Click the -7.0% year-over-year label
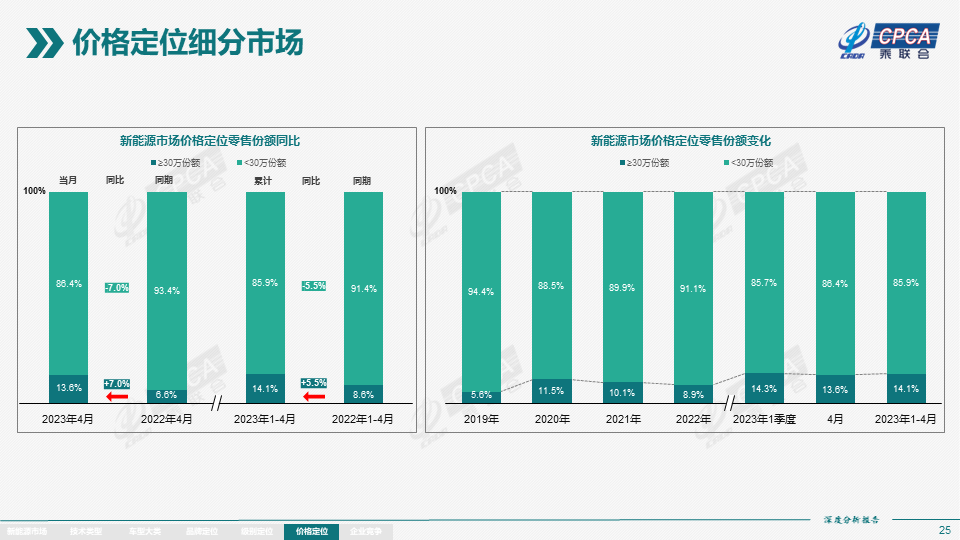Viewport: 960px width, 540px height. [117, 288]
